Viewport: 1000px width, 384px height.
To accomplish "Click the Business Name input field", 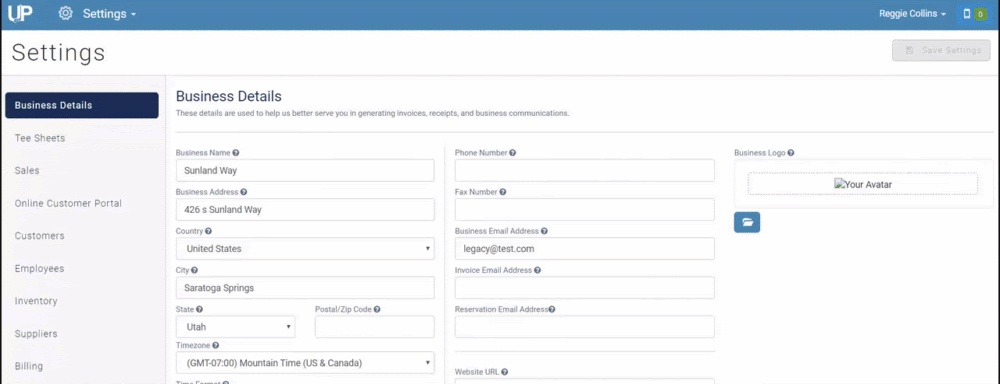I will coord(305,170).
